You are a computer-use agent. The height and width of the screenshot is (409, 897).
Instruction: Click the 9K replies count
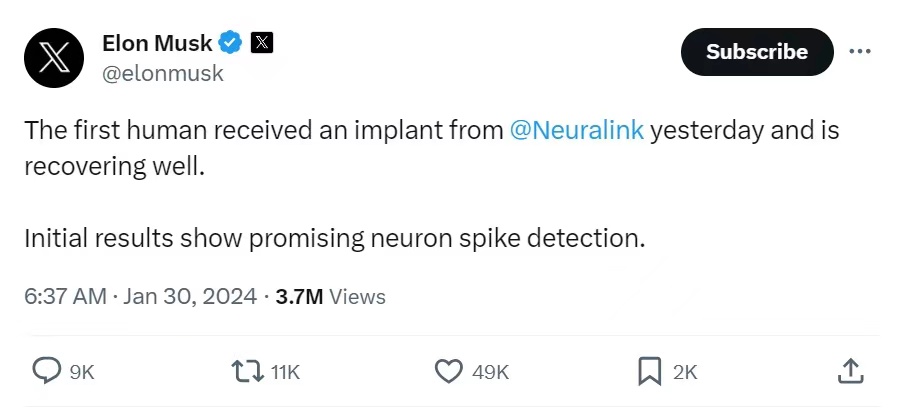coord(82,372)
